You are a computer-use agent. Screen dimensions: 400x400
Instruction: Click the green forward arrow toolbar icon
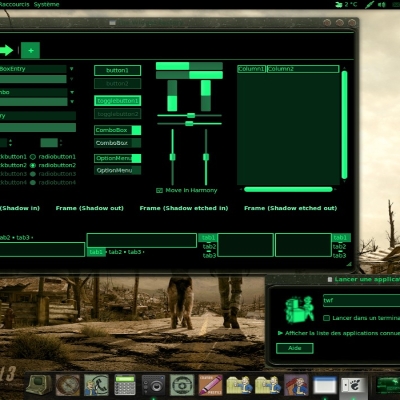pos(6,51)
